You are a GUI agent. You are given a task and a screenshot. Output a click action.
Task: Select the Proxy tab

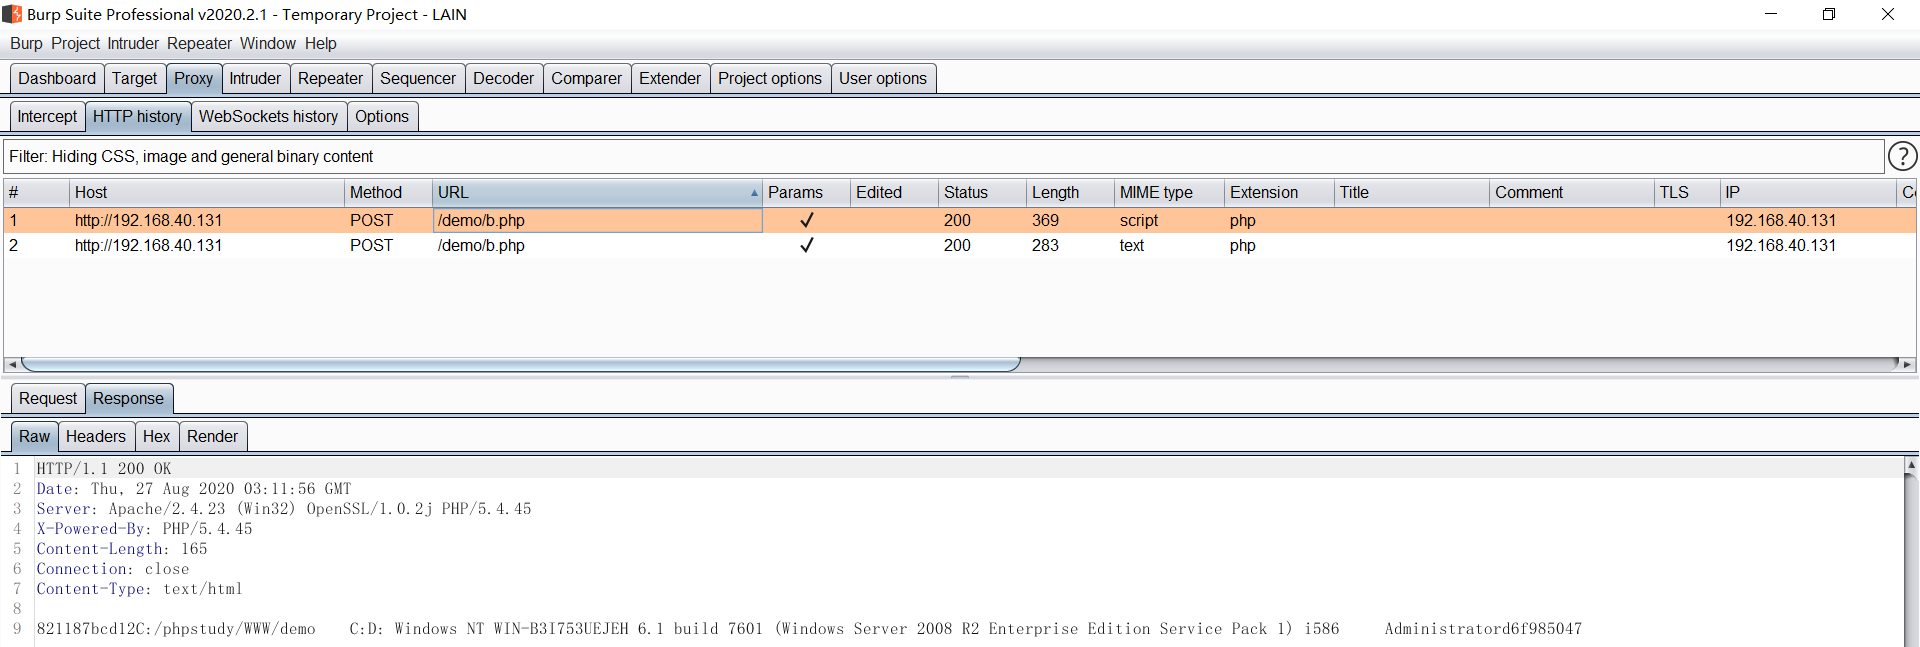[193, 78]
